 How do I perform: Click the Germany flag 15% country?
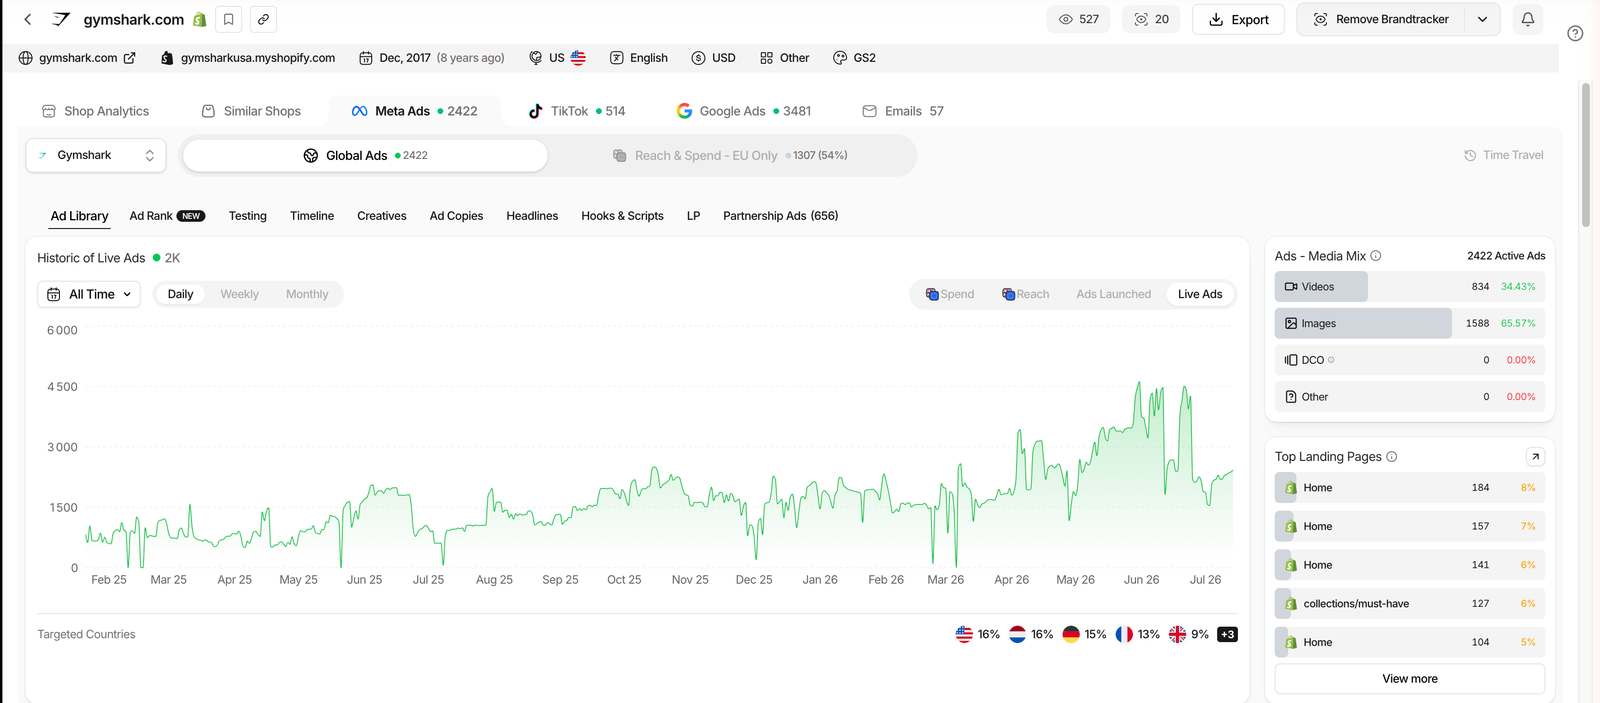(1084, 634)
